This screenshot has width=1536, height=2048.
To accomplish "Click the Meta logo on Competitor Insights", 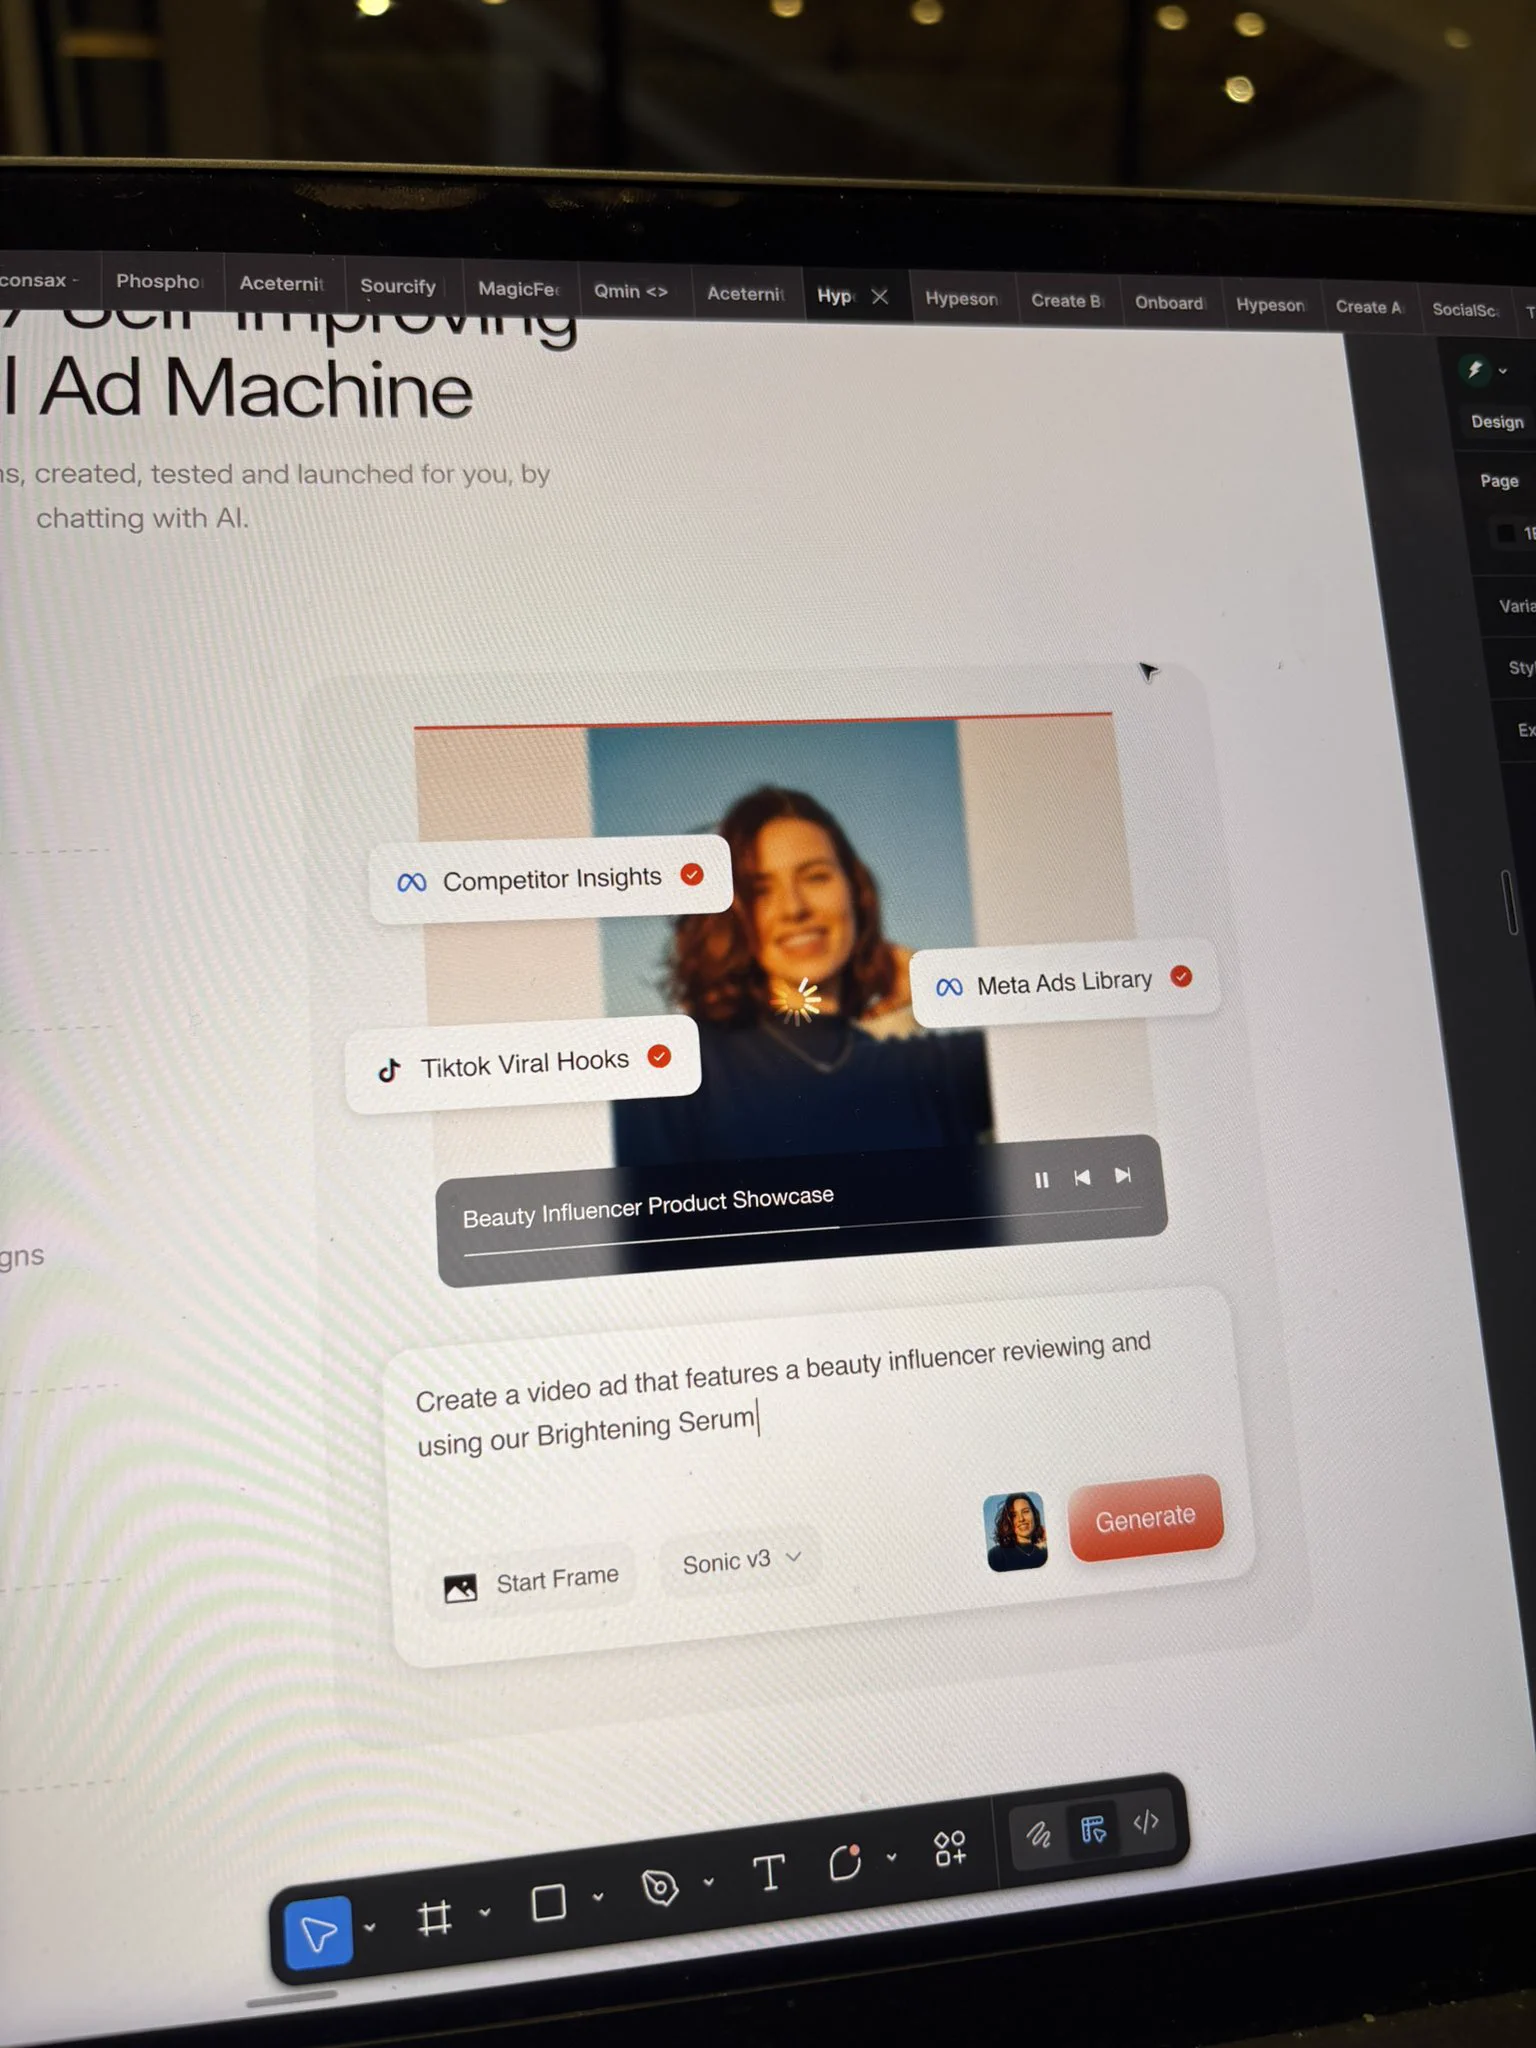I will pyautogui.click(x=412, y=882).
